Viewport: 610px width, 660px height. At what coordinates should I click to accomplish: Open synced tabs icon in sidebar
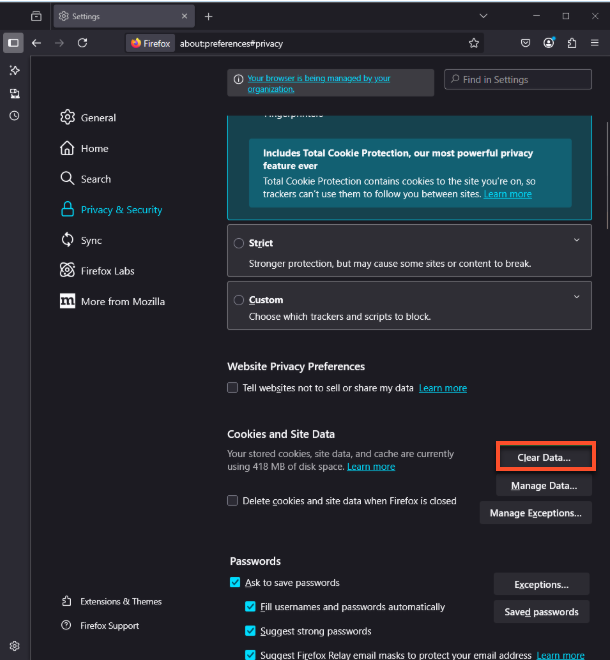tap(14, 93)
